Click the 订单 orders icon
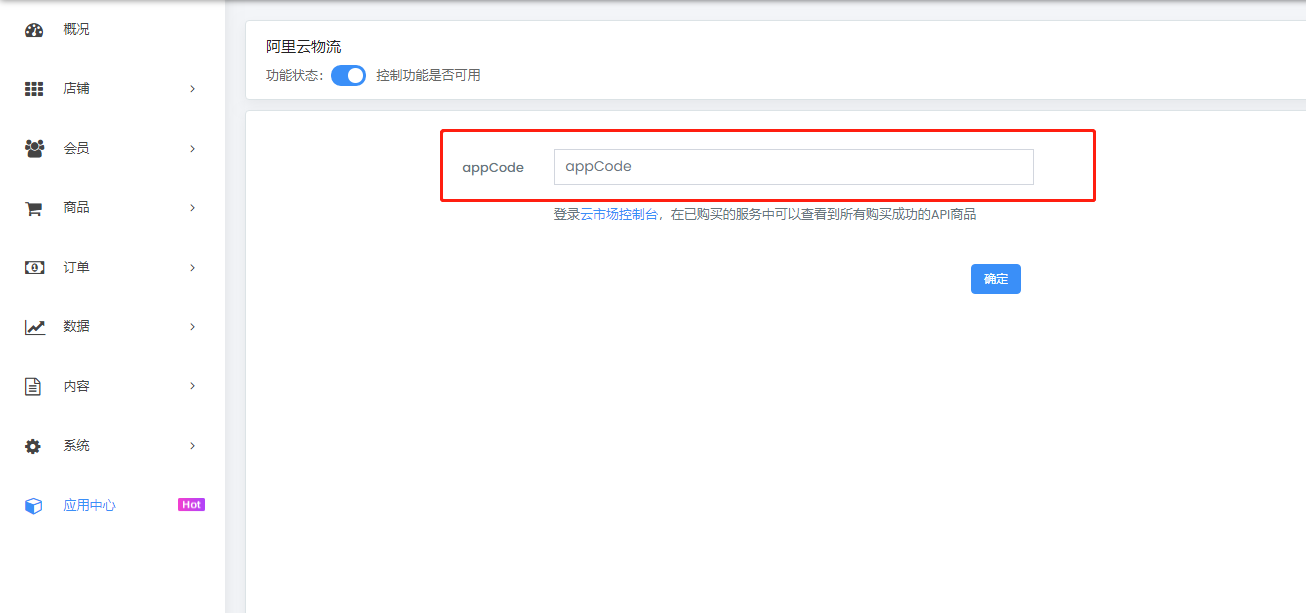This screenshot has height=613, width=1306. 34,267
